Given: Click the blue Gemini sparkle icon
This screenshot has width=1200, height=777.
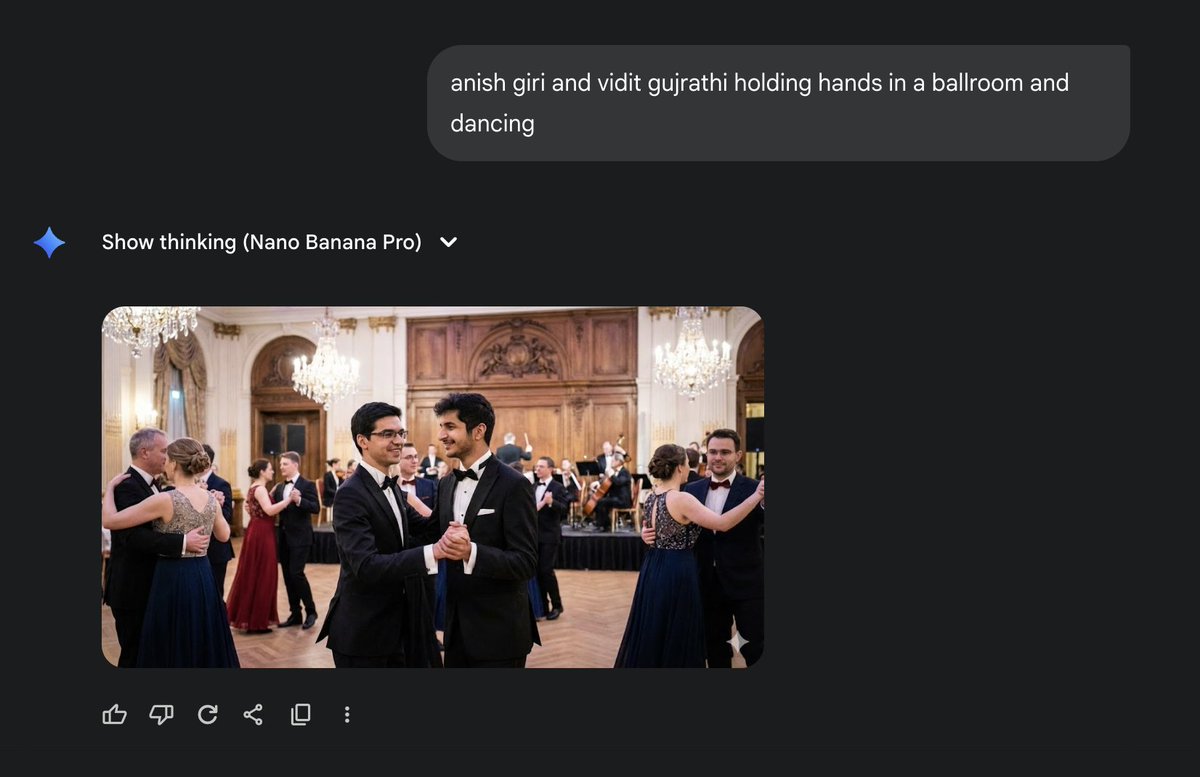Looking at the screenshot, I should (x=49, y=242).
